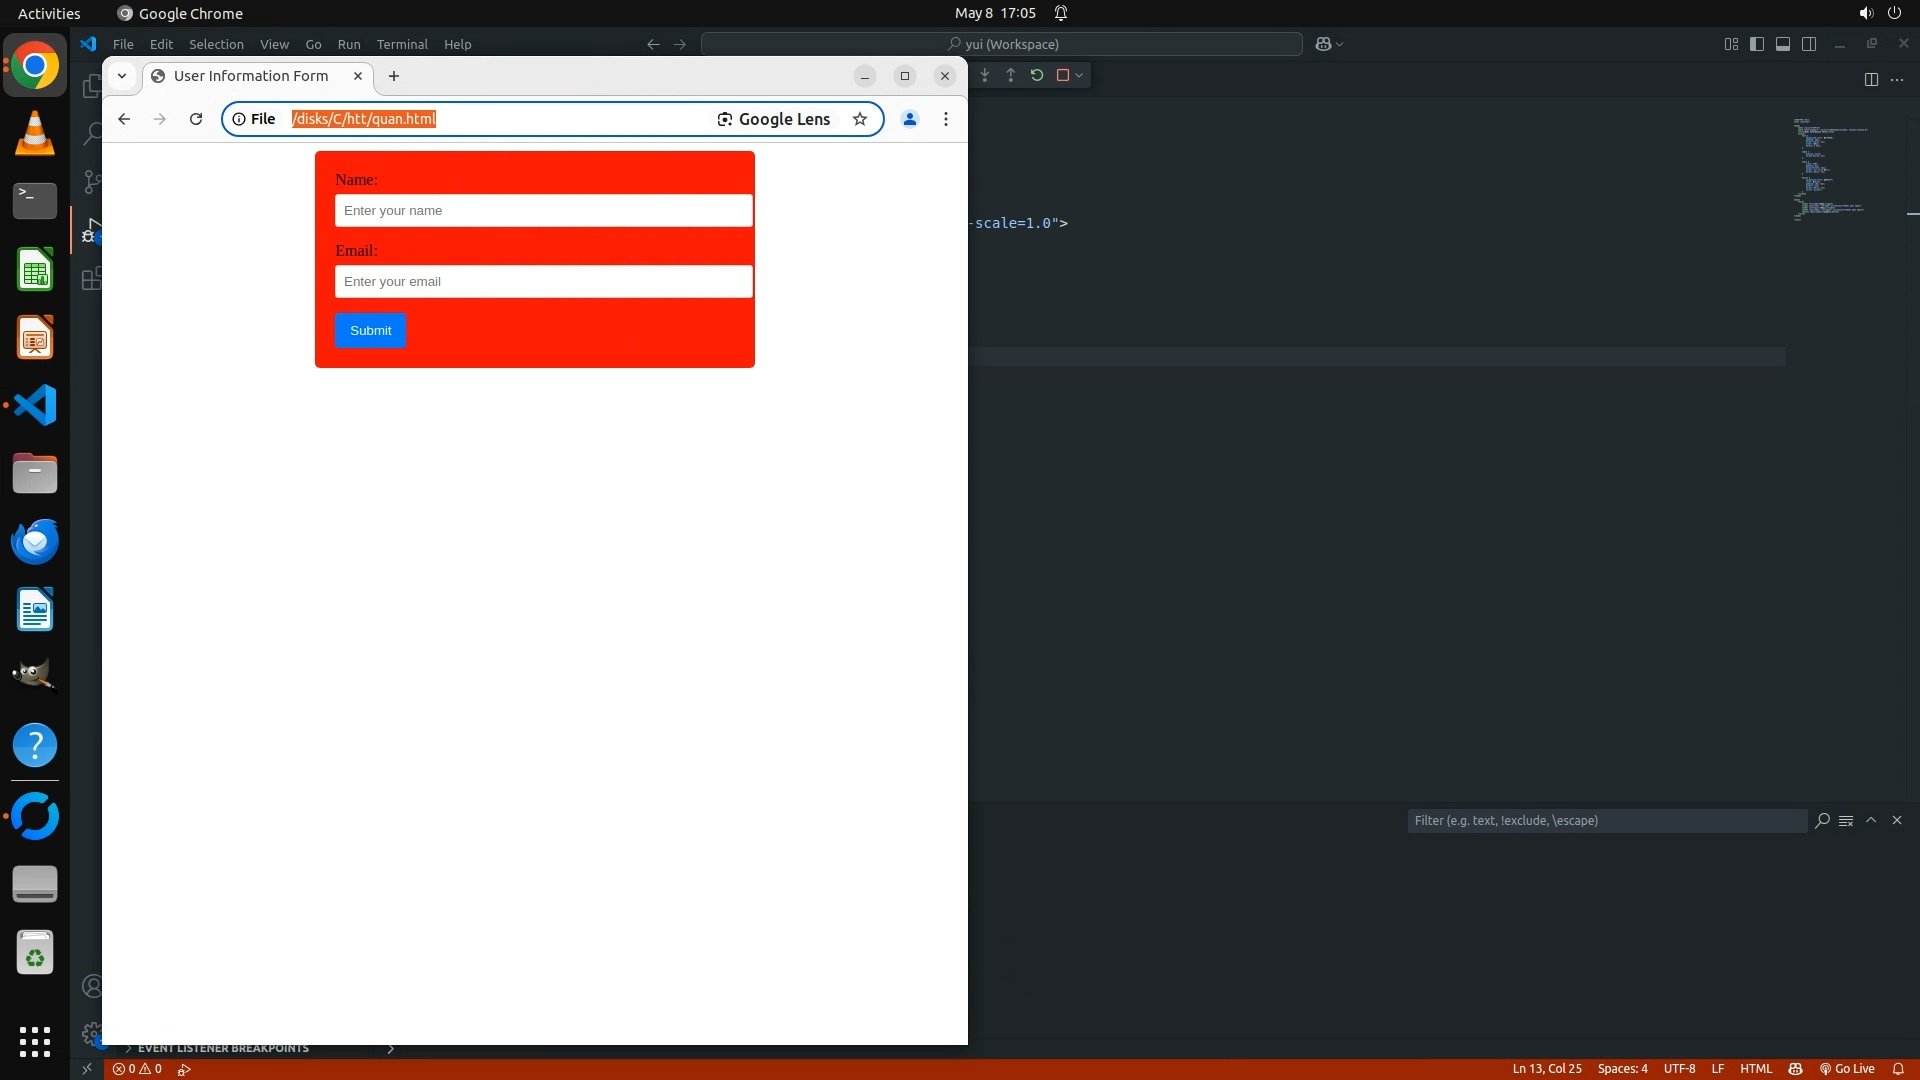The height and width of the screenshot is (1080, 1920).
Task: Click the debug Step Out arrow
Action: pos(1011,75)
